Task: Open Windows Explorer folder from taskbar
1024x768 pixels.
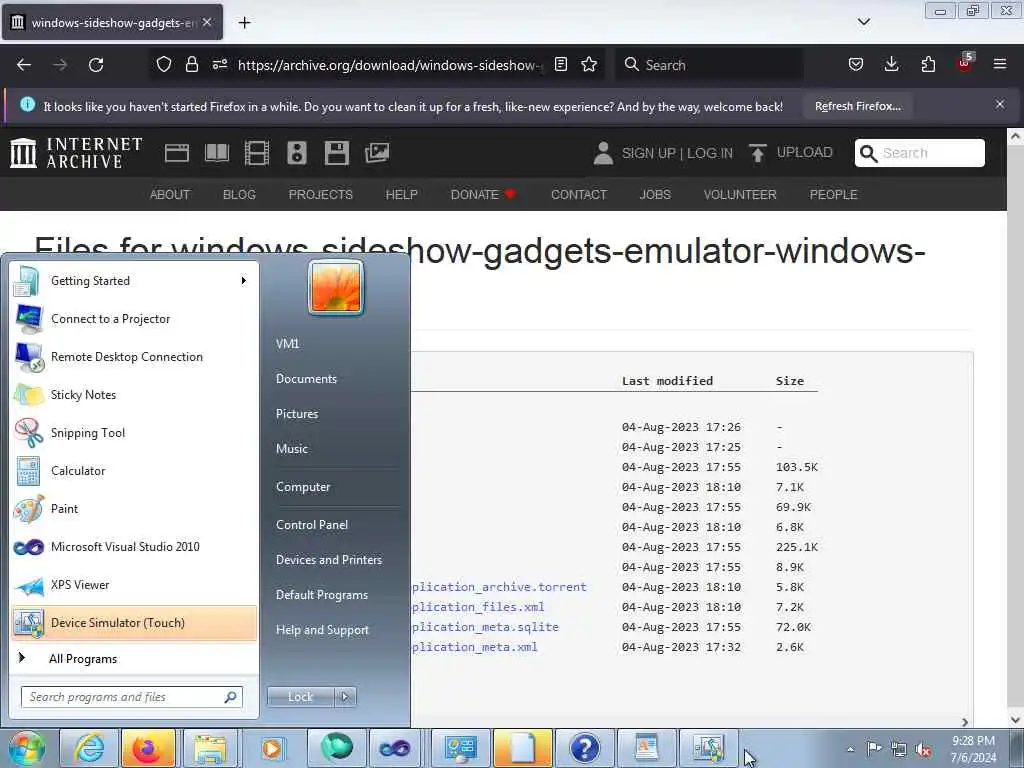Action: (x=210, y=748)
